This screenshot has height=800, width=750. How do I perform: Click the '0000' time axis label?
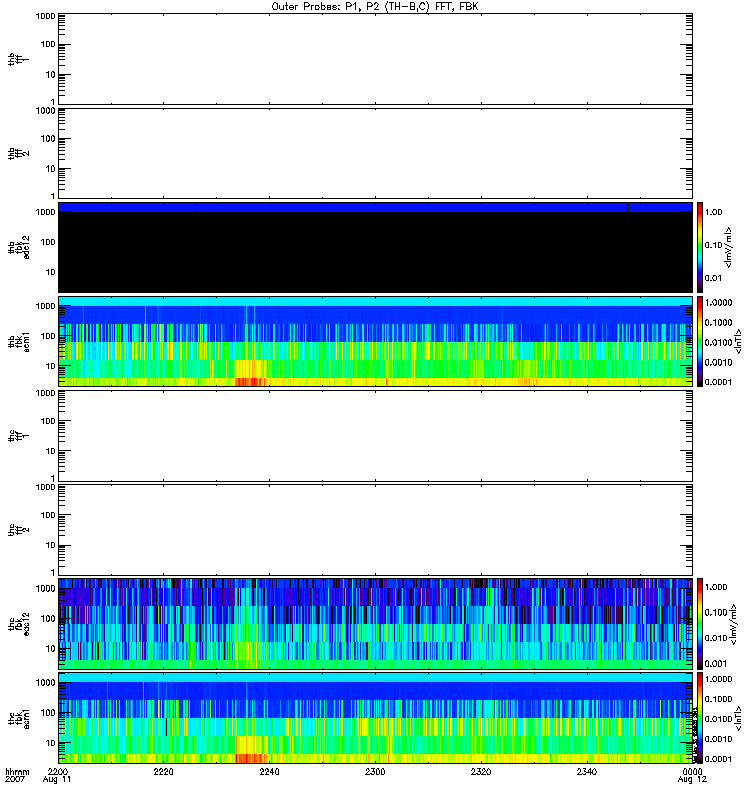pyautogui.click(x=692, y=772)
